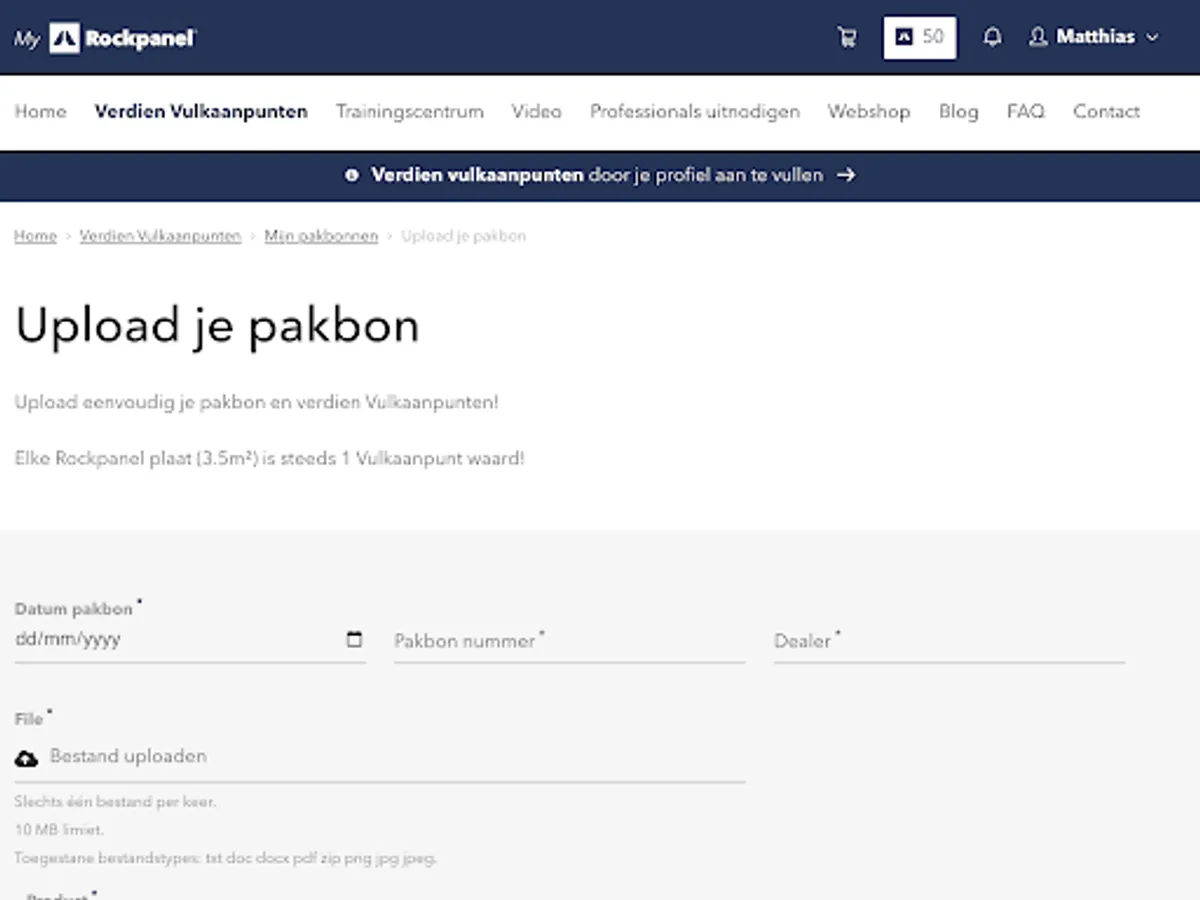1200x900 pixels.
Task: Click the text 'Slechts één bestand per keer.'
Action: [x=115, y=802]
